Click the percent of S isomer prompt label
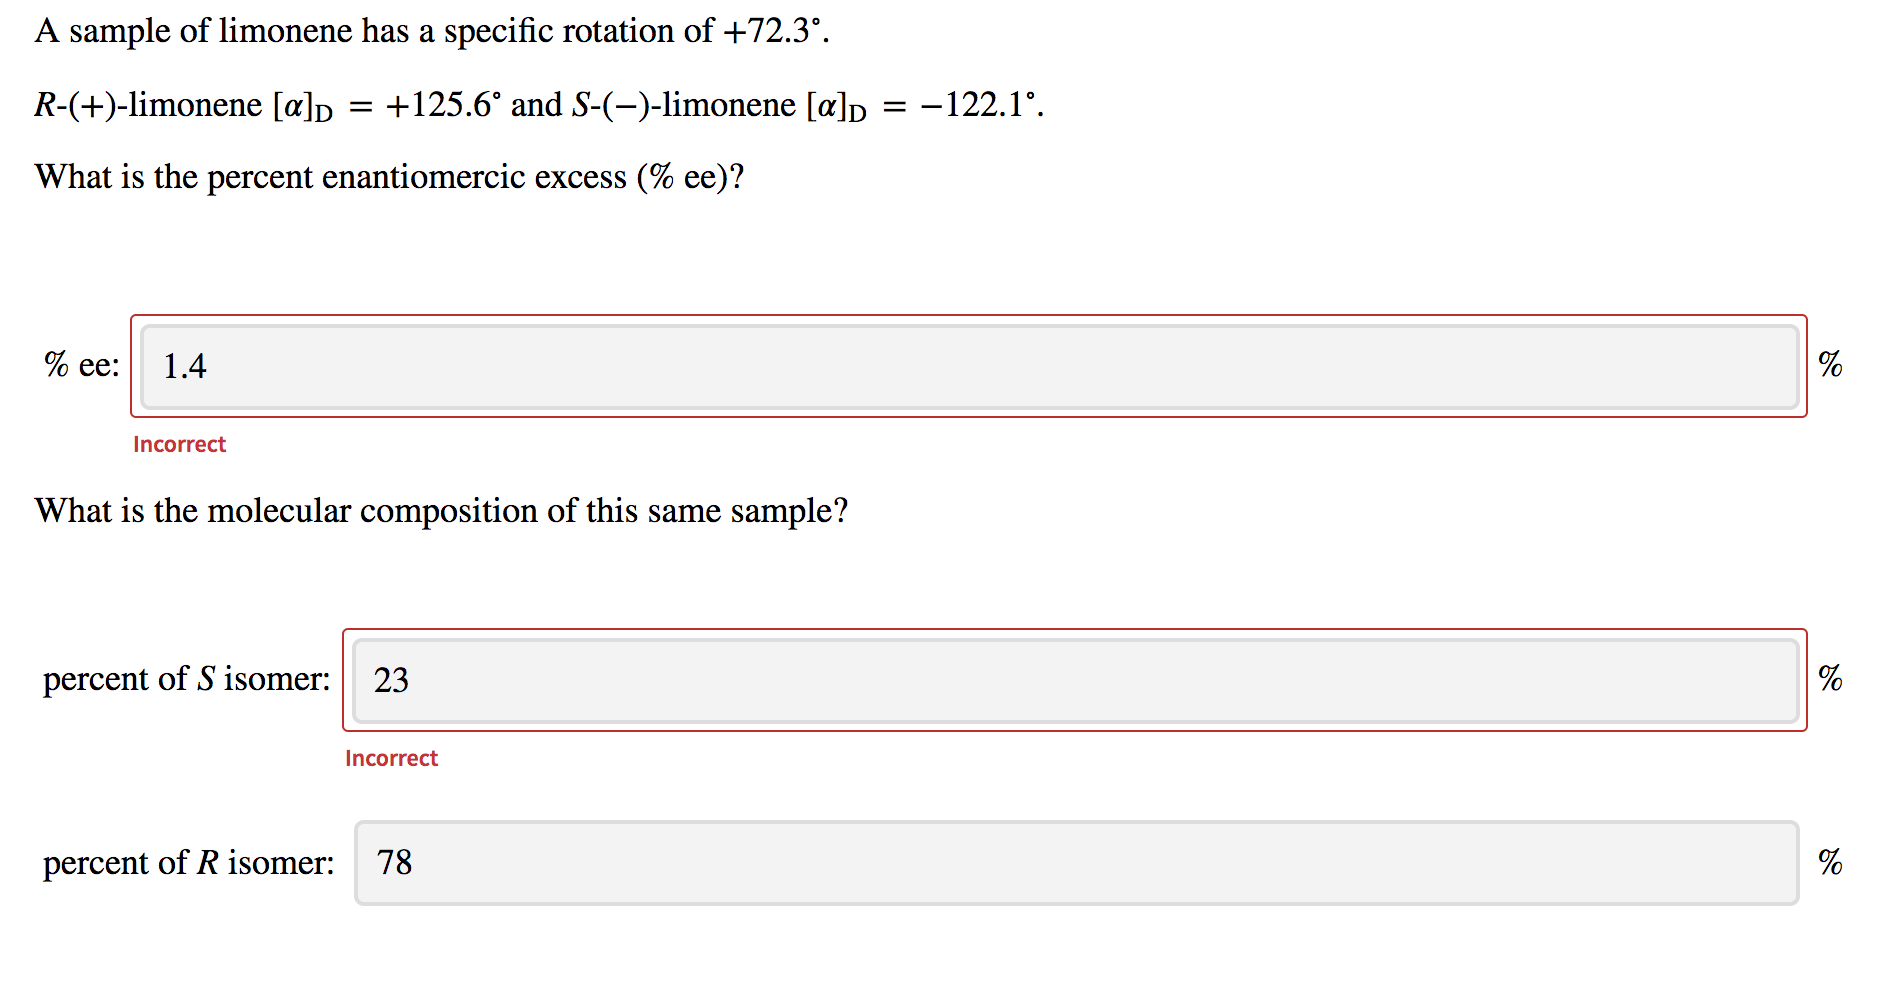1886x1002 pixels. tap(186, 680)
